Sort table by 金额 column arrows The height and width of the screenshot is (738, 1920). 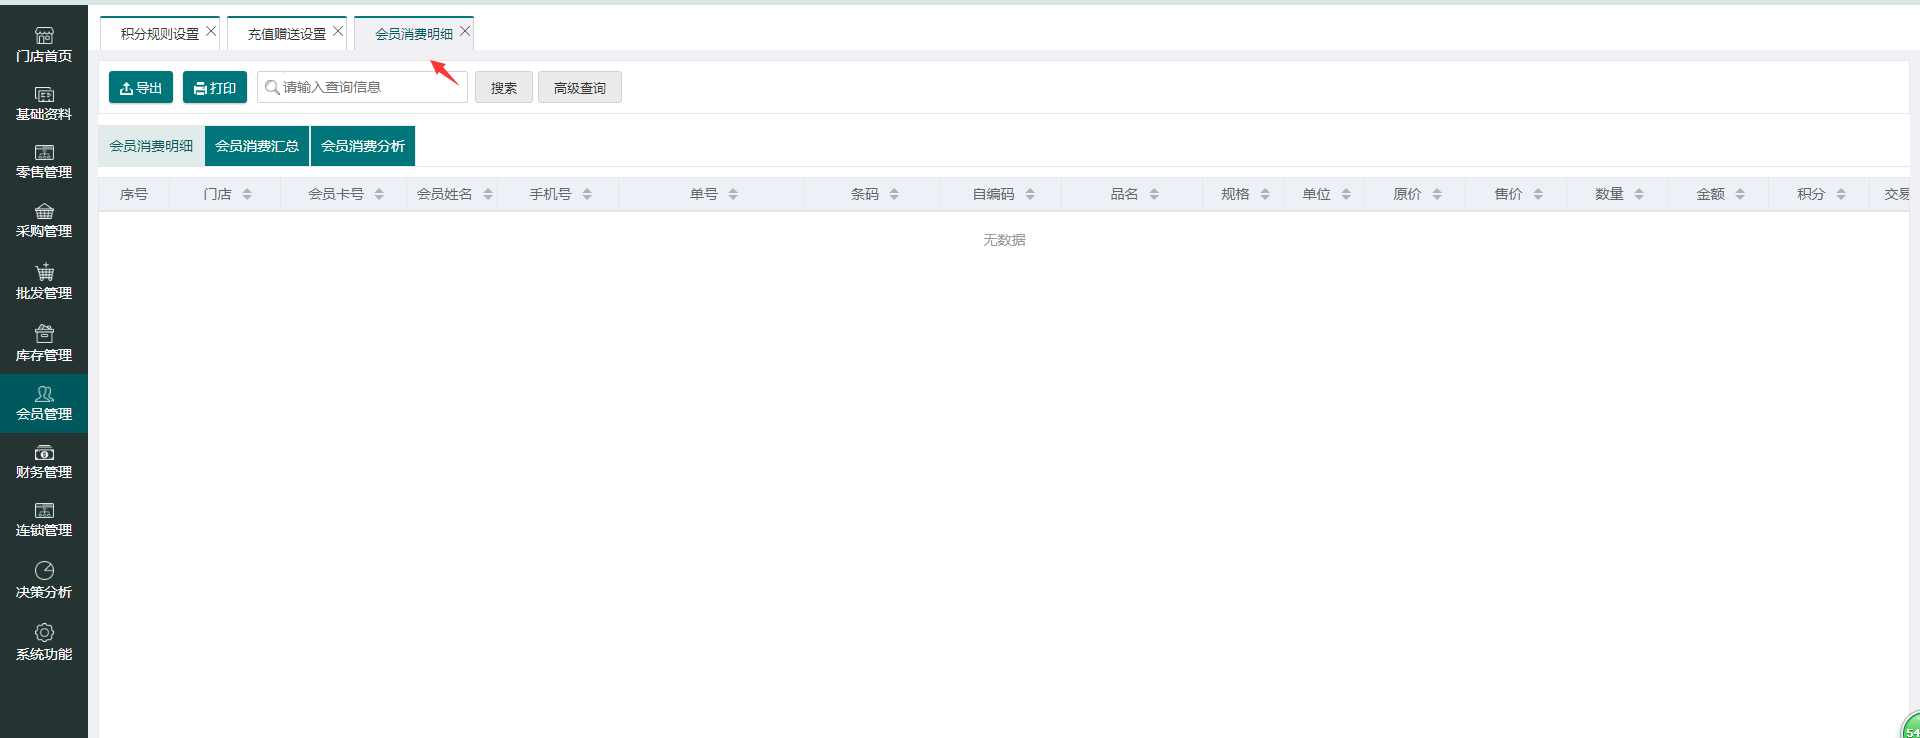(1740, 194)
